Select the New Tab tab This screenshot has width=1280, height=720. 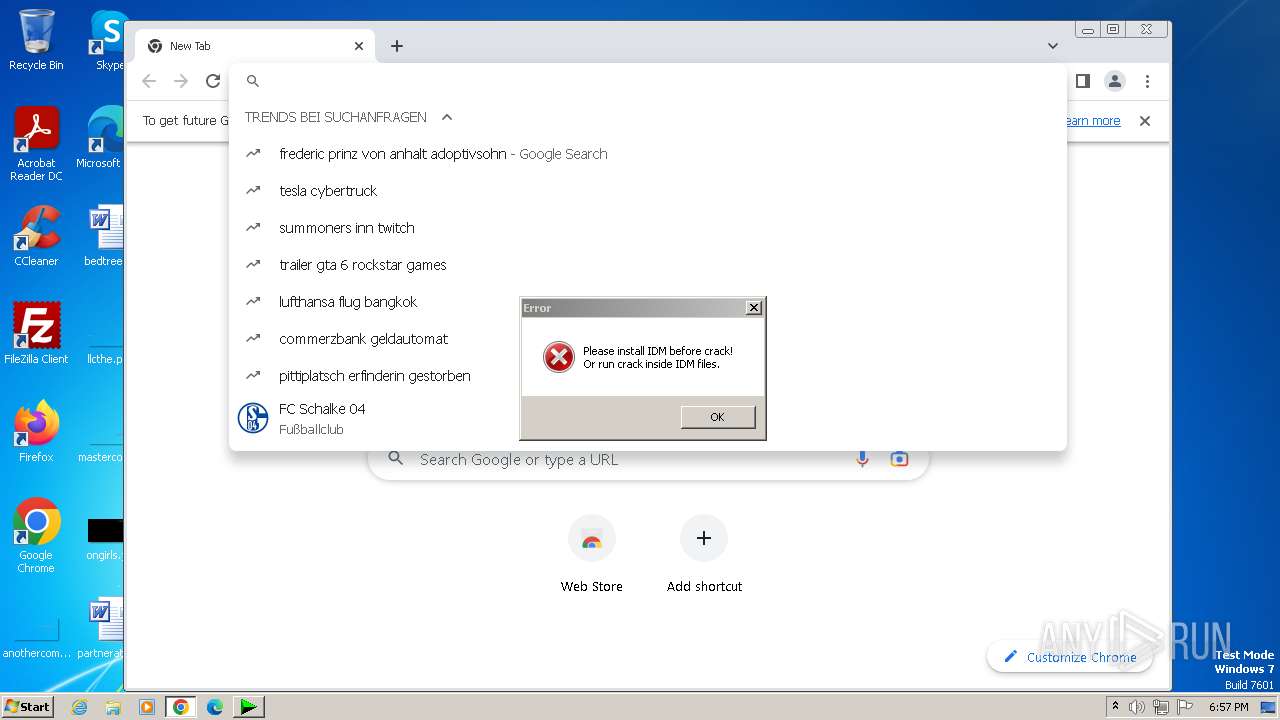click(255, 46)
